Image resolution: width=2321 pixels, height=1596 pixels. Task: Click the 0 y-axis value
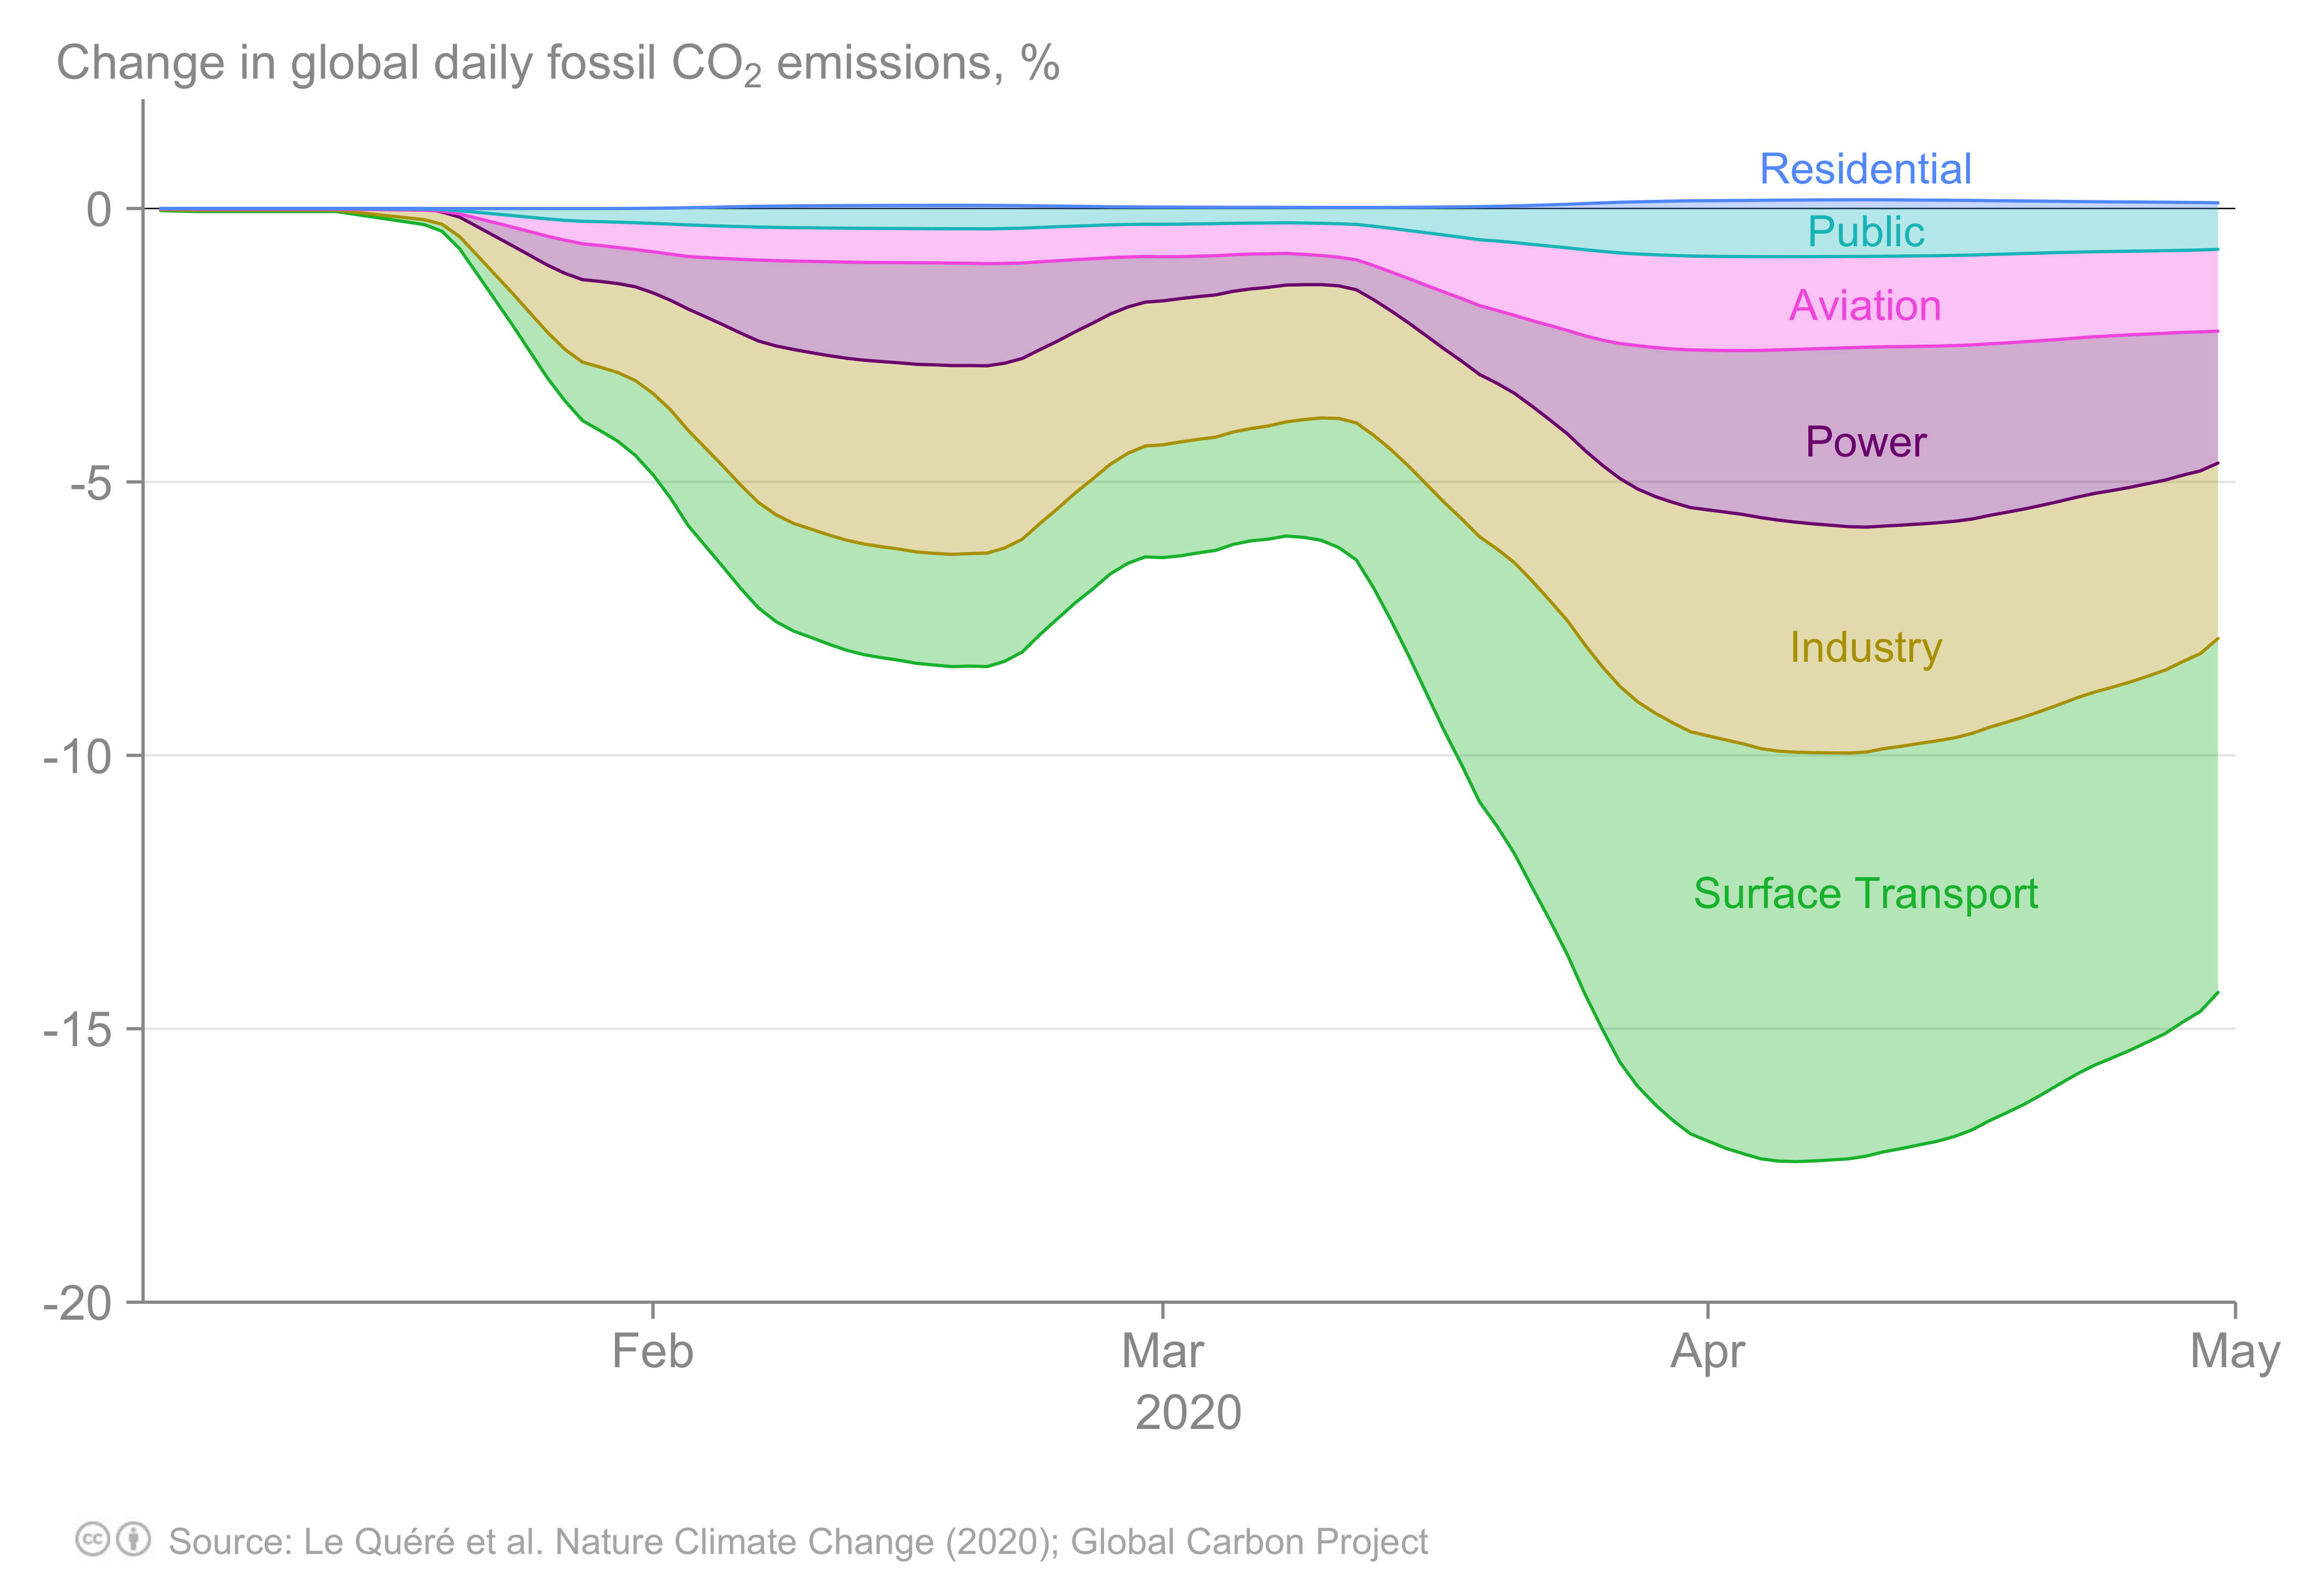(x=99, y=210)
